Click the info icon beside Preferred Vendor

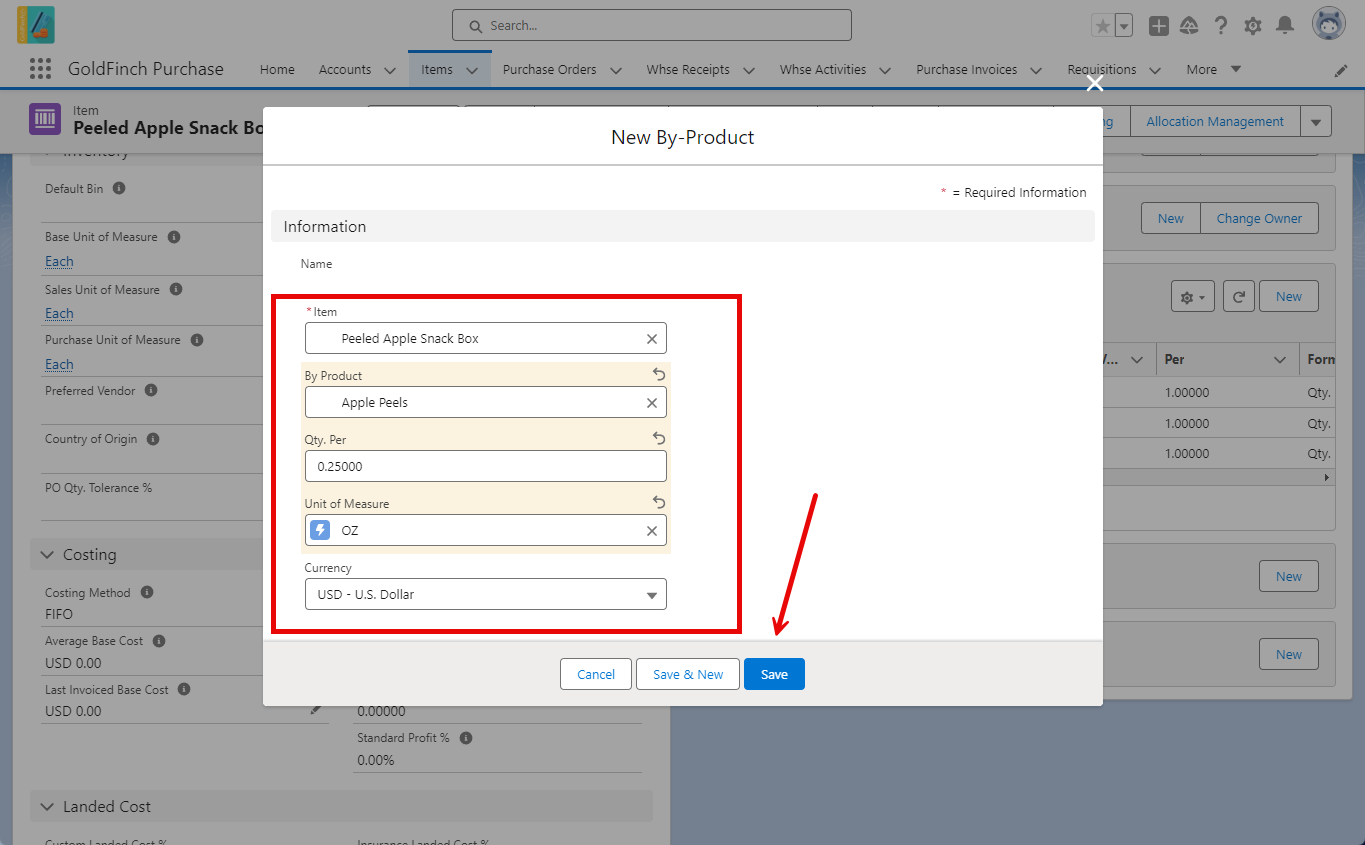point(152,390)
